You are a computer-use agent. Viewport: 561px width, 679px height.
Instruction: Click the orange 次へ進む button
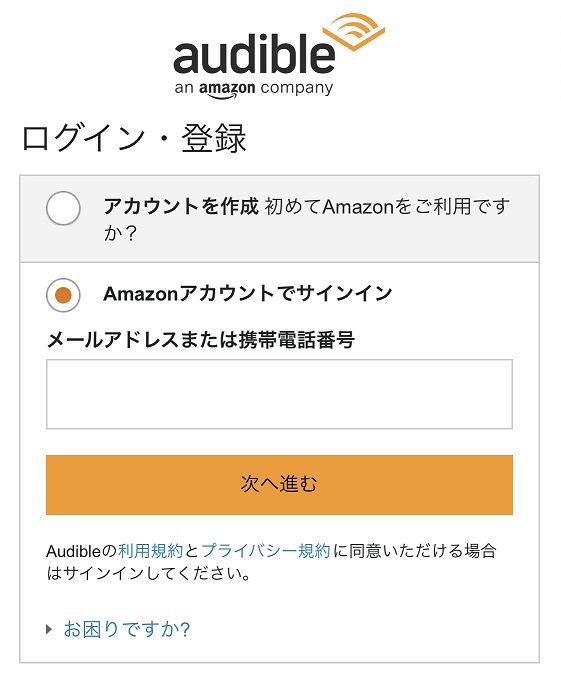279,485
